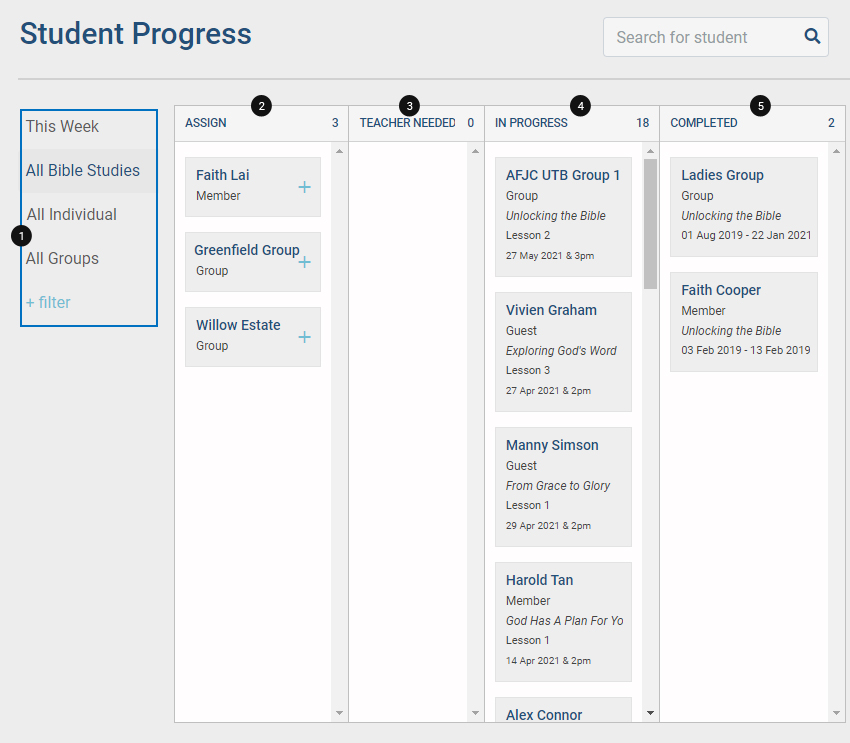The image size is (850, 743).
Task: Click the In Progress column scroll down arrow
Action: click(651, 713)
